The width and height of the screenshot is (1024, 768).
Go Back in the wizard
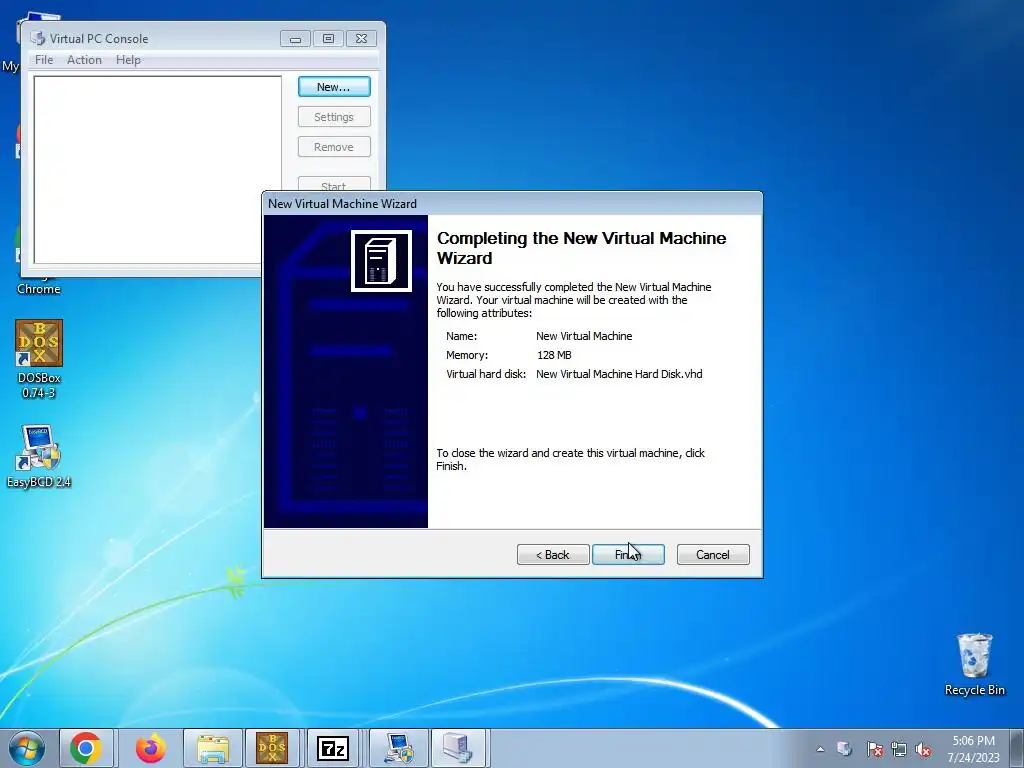(x=553, y=554)
